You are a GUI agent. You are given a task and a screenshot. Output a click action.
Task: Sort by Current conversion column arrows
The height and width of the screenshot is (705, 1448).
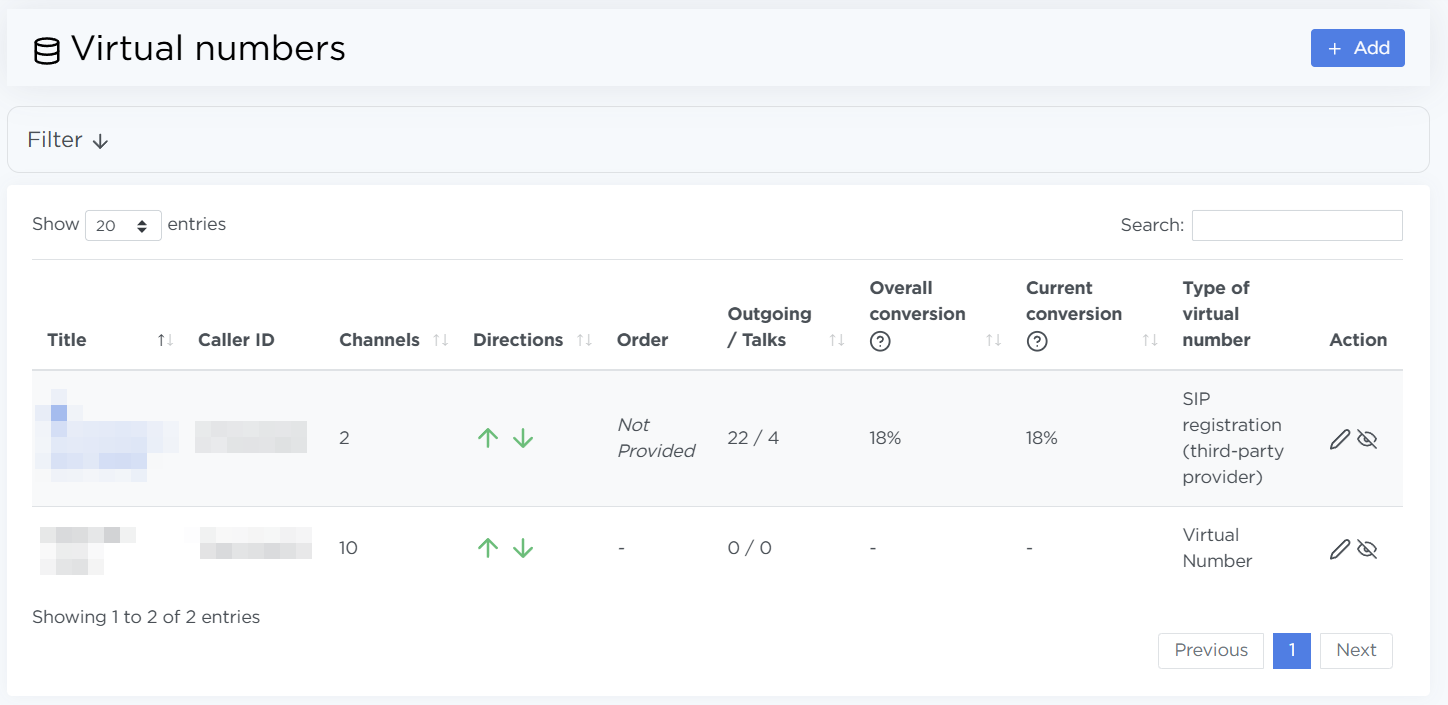pyautogui.click(x=1150, y=340)
